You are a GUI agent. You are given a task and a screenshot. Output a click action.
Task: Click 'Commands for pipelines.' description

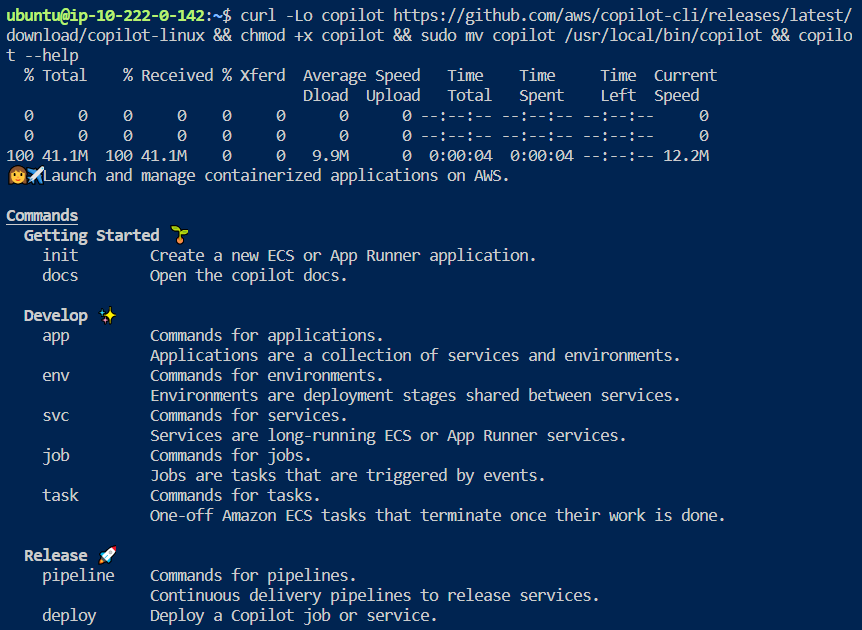(253, 576)
